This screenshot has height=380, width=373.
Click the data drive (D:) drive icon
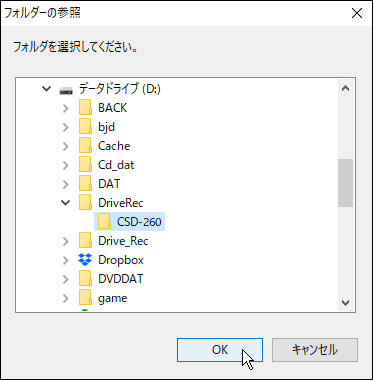[x=66, y=90]
